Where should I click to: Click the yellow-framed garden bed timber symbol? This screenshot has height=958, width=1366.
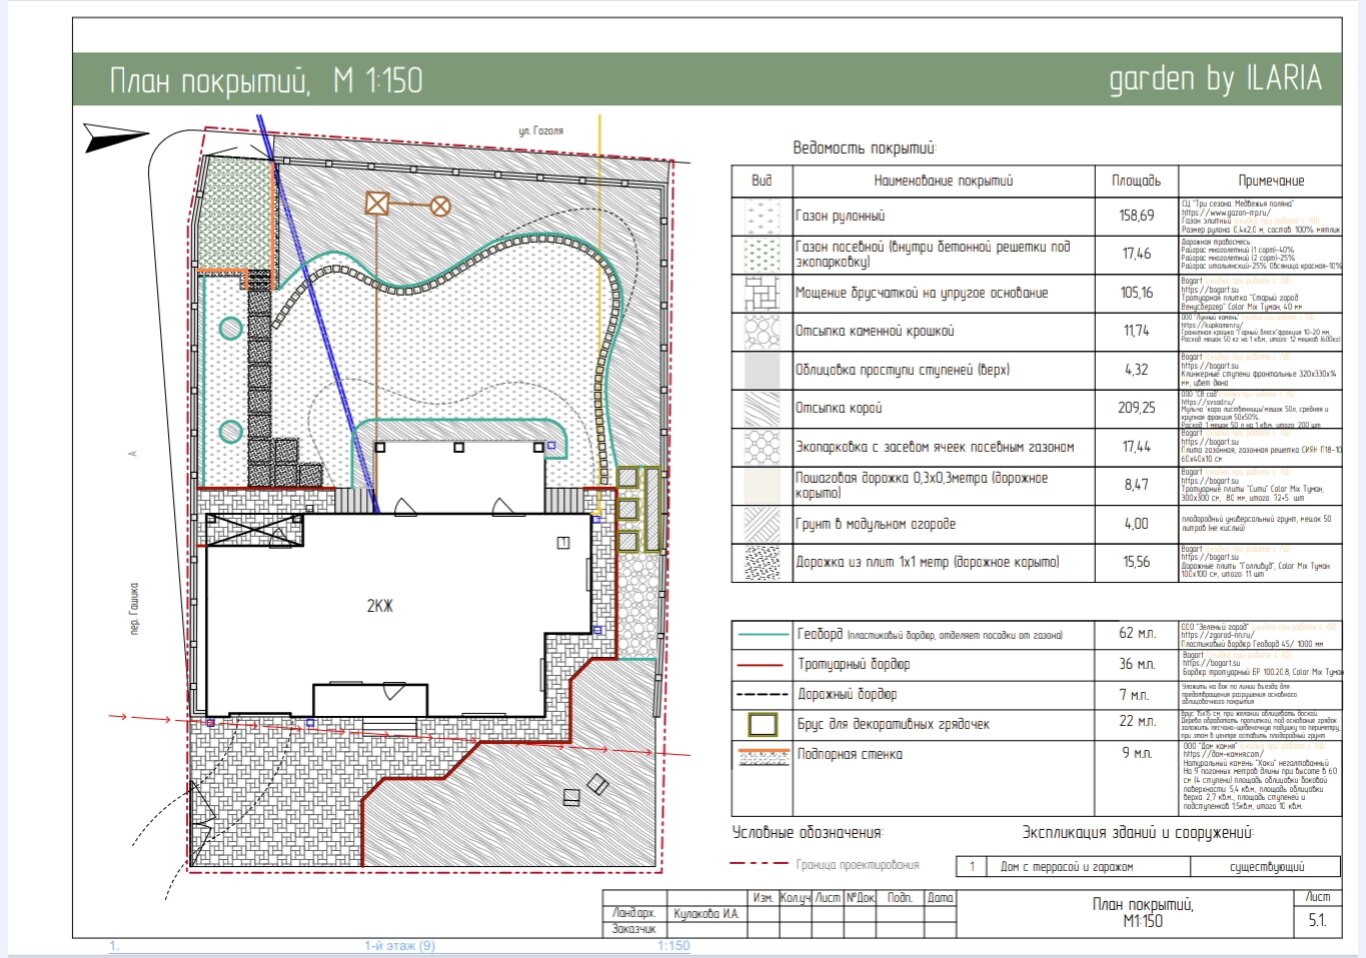pos(763,724)
